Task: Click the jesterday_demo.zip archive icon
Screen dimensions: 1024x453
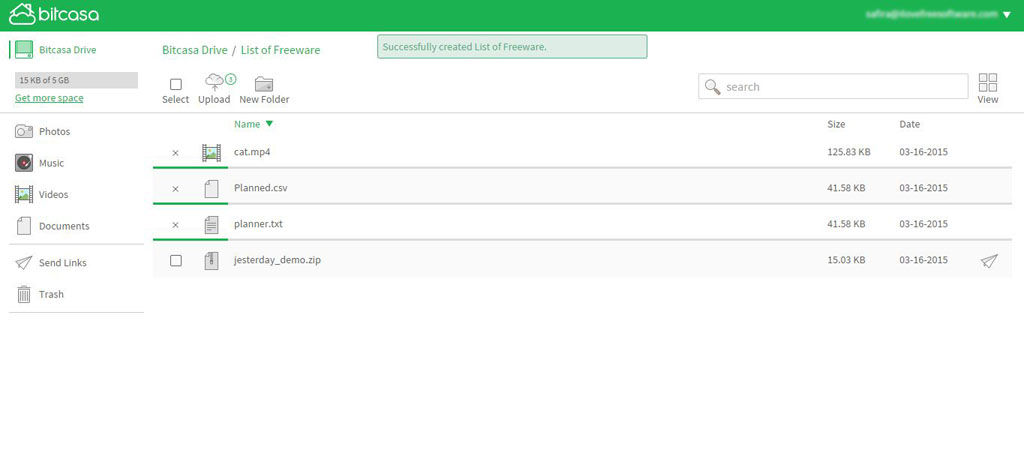Action: point(211,260)
